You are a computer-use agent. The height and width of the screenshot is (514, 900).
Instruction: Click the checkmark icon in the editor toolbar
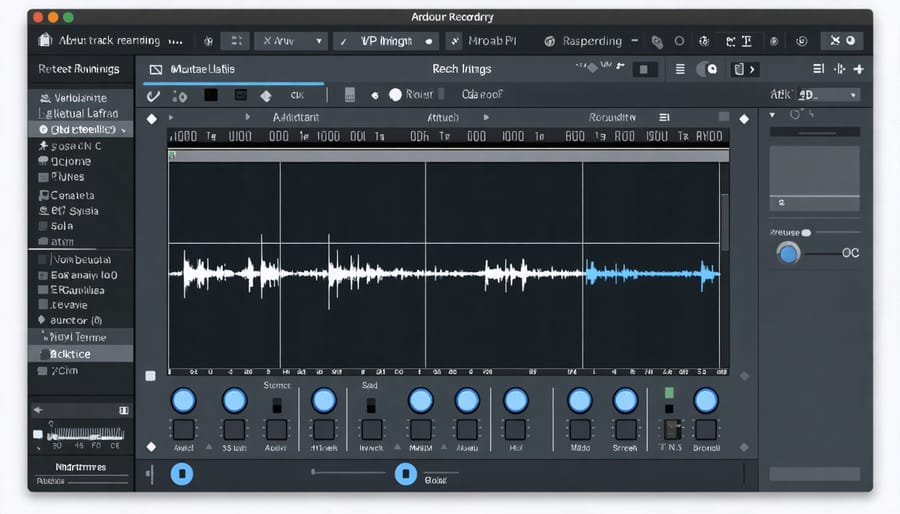click(153, 96)
